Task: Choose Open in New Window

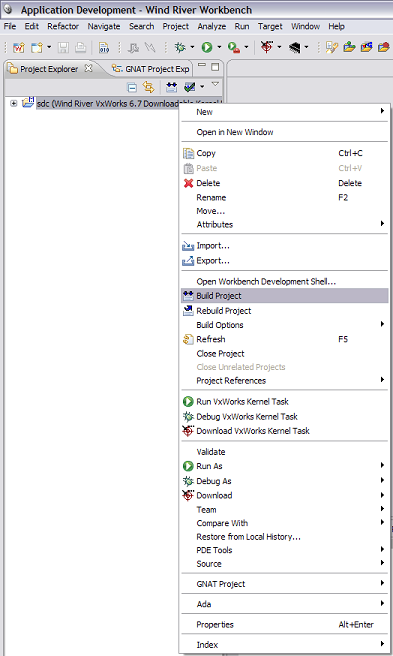Action: (x=285, y=132)
